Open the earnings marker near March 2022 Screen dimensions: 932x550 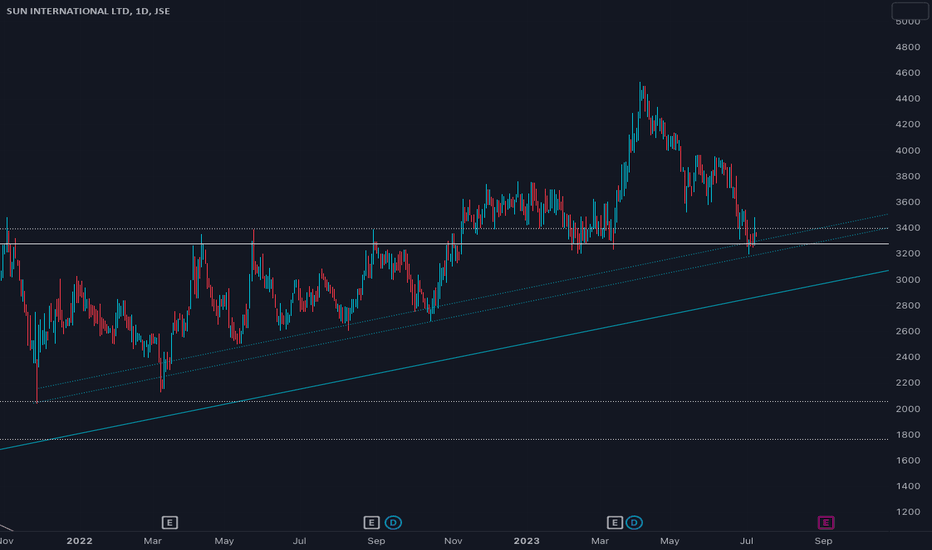click(169, 523)
